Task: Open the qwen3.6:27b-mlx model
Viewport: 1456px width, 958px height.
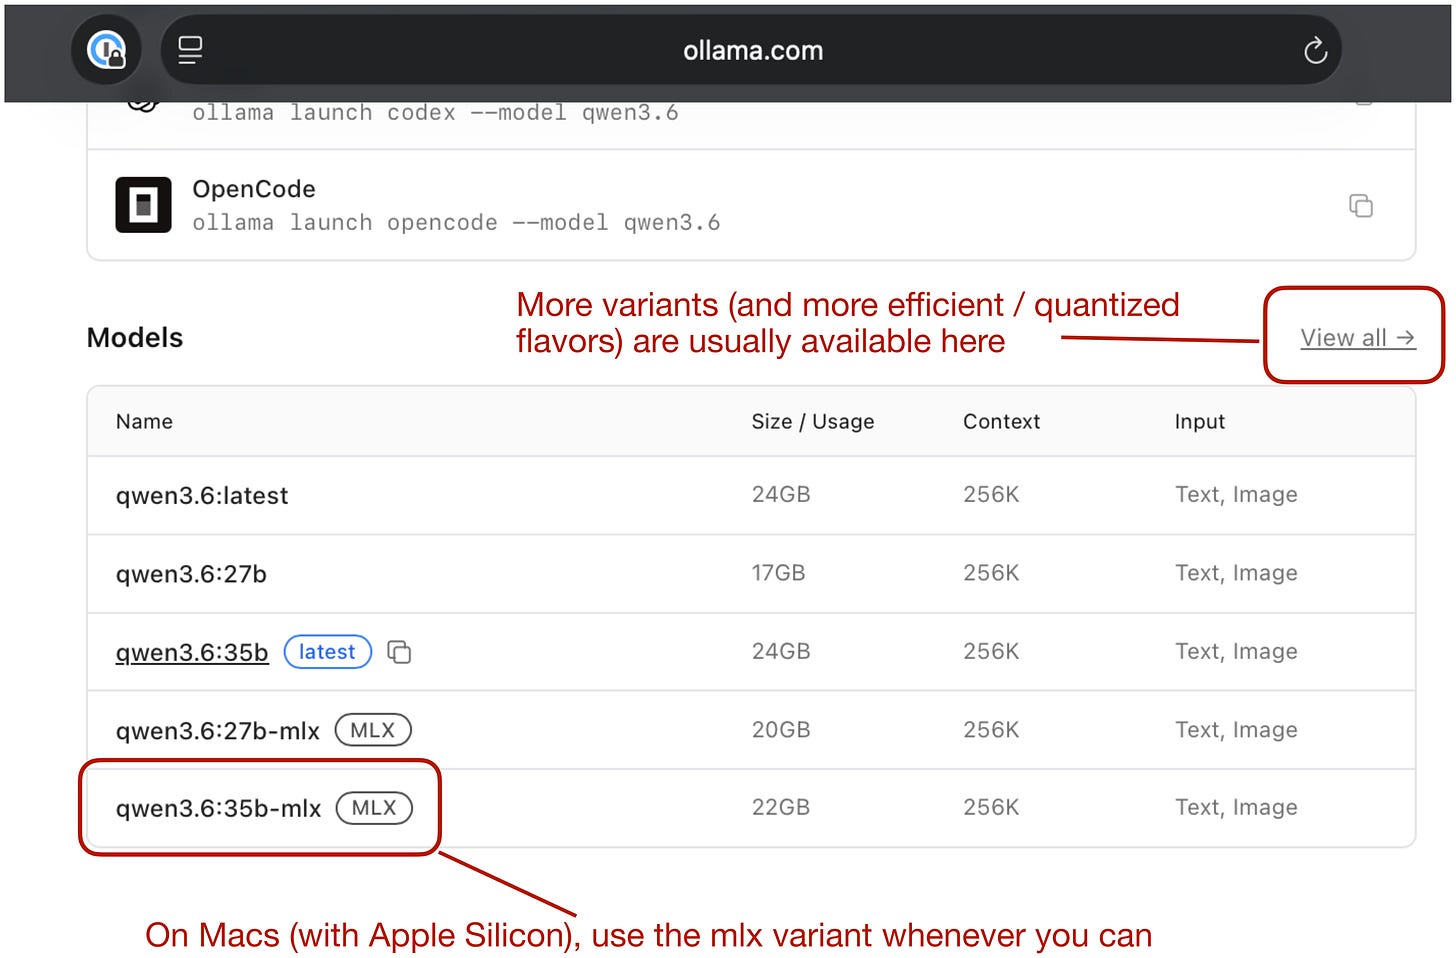Action: tap(217, 731)
